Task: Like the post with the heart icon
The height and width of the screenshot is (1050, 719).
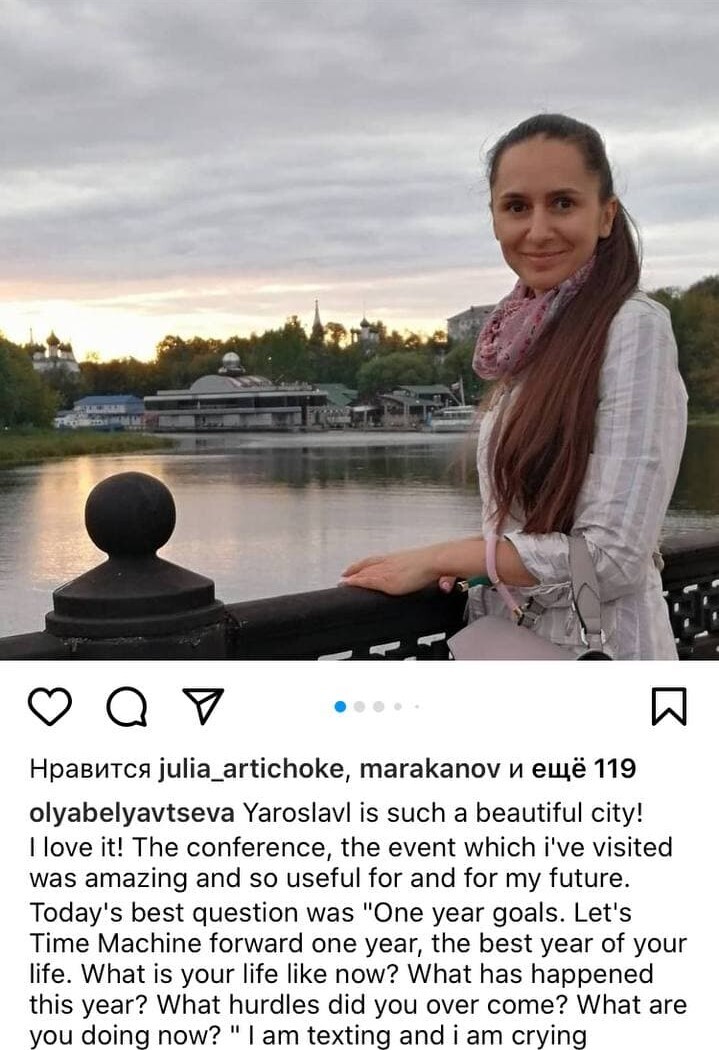Action: (x=50, y=706)
